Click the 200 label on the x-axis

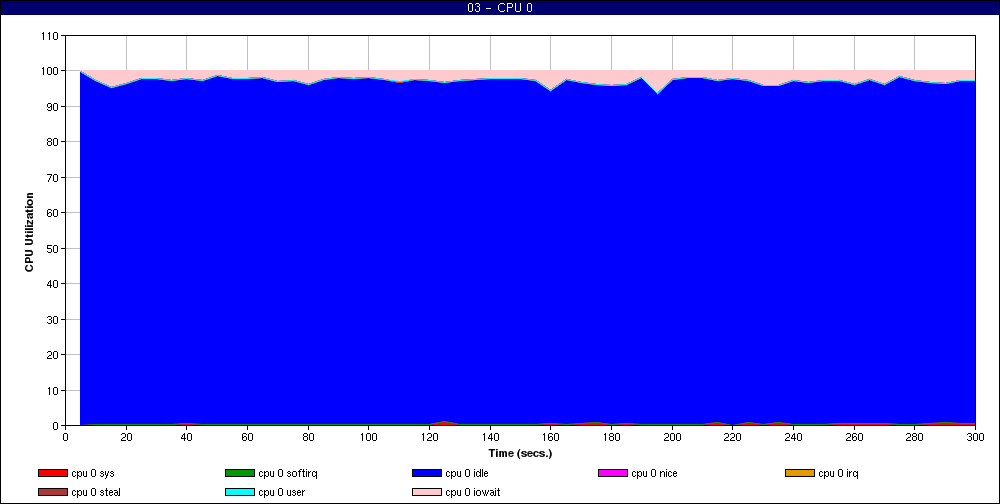pos(672,437)
